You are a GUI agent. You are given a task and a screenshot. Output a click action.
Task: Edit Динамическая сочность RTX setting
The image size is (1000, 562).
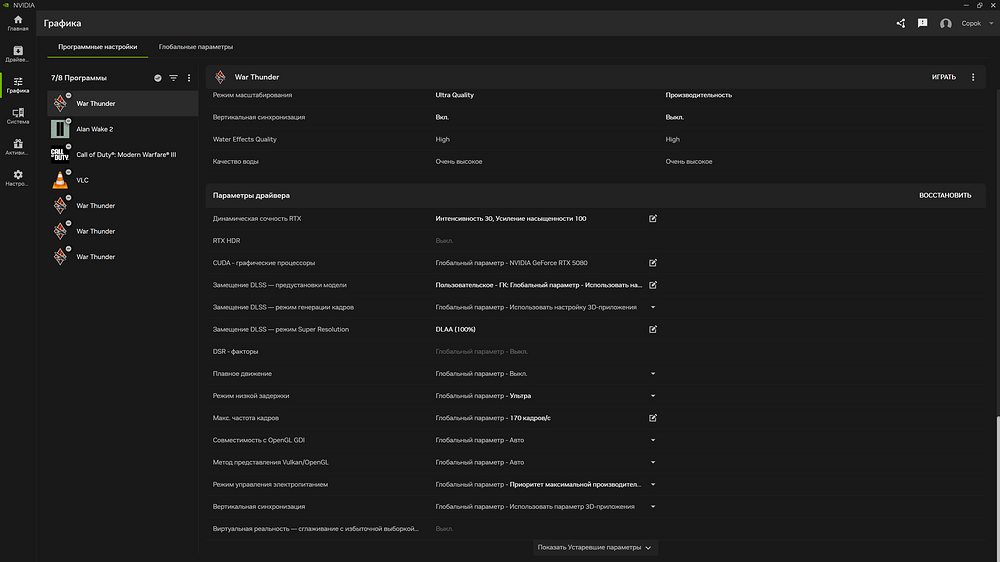tap(652, 219)
